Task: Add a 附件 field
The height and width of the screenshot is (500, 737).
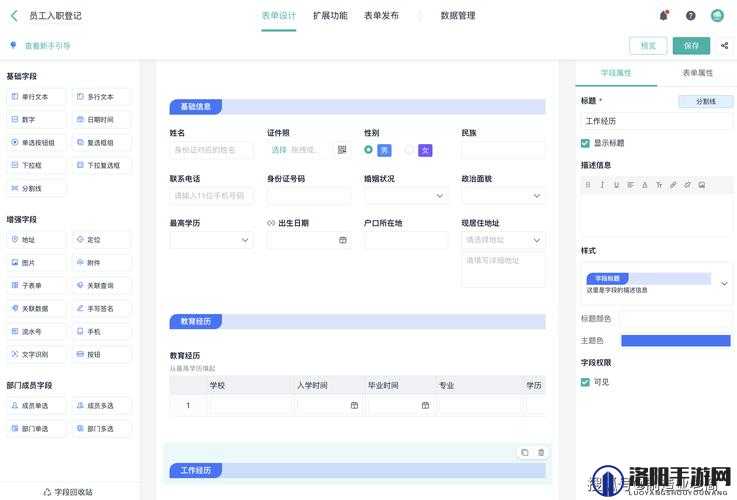Action: [x=102, y=263]
